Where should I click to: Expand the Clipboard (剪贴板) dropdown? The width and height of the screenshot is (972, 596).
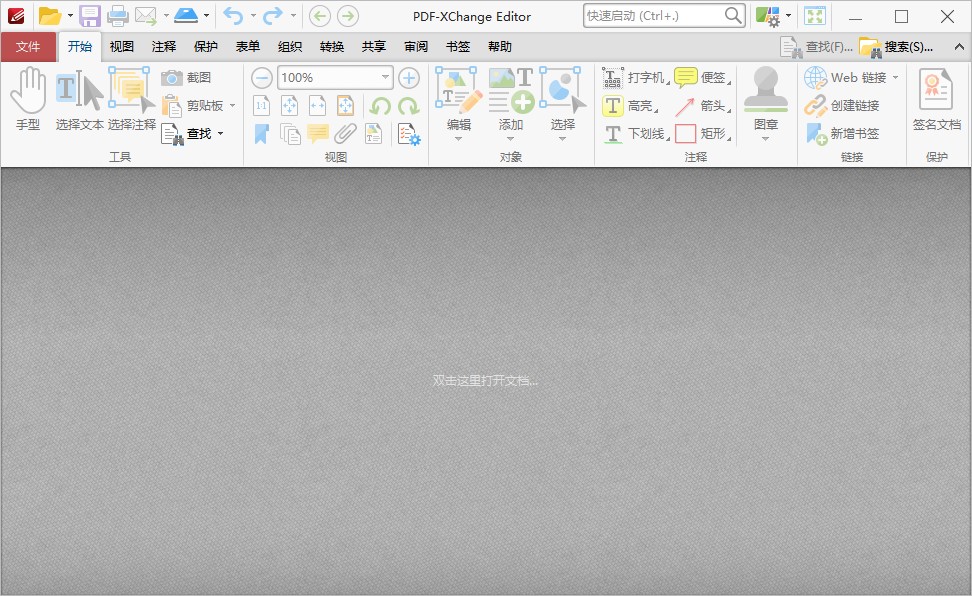232,106
